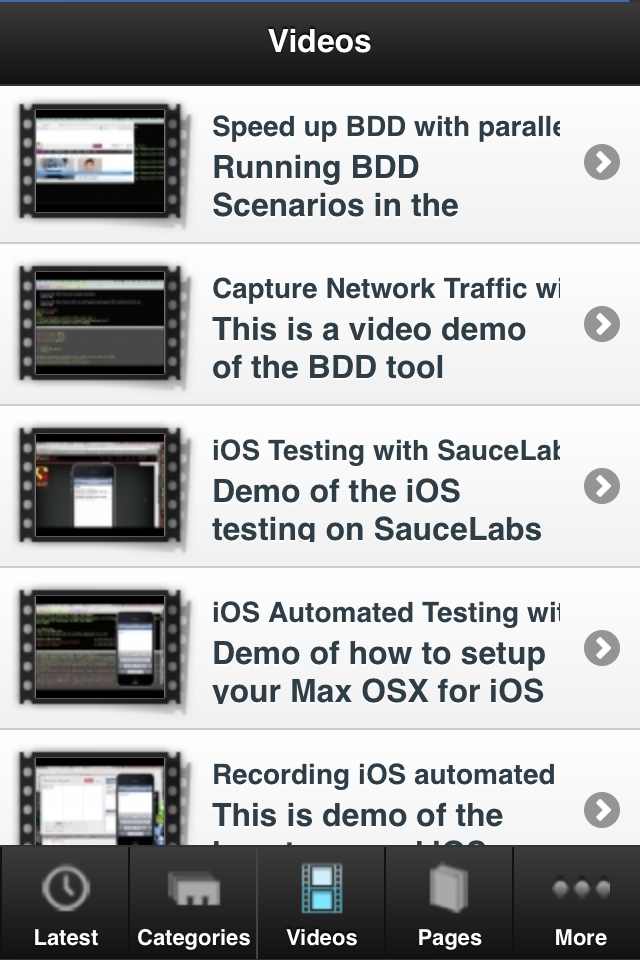The image size is (640, 960).
Task: Tap the Recording iOS automated thumbnail
Action: (100, 798)
